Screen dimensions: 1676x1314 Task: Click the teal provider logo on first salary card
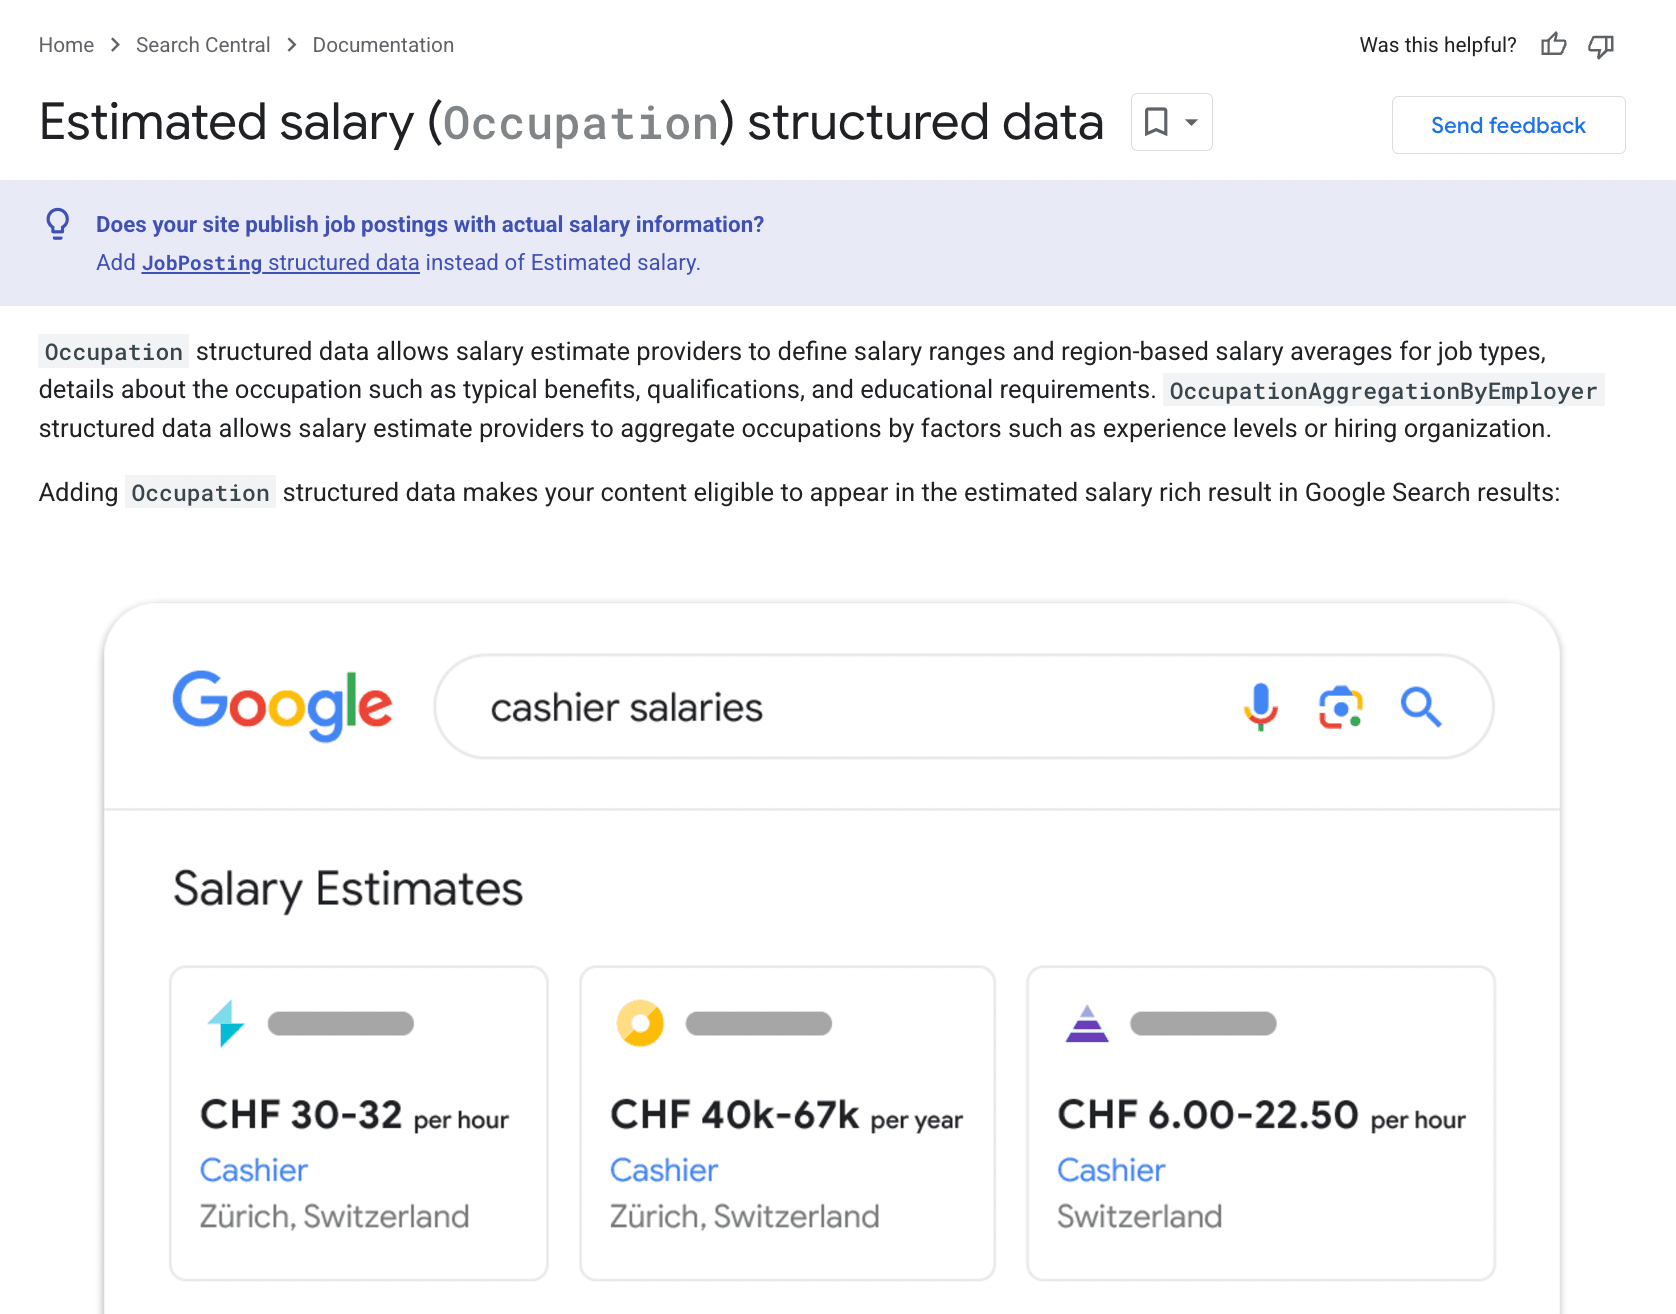point(227,1023)
